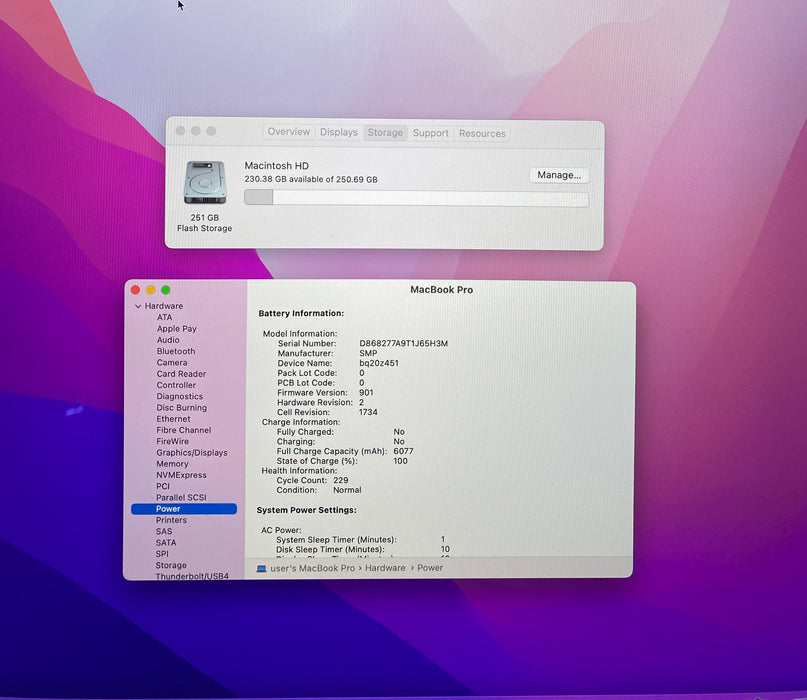This screenshot has width=807, height=700.
Task: Click the Disk Sleep Timer (Minutes) row
Action: pyautogui.click(x=362, y=550)
